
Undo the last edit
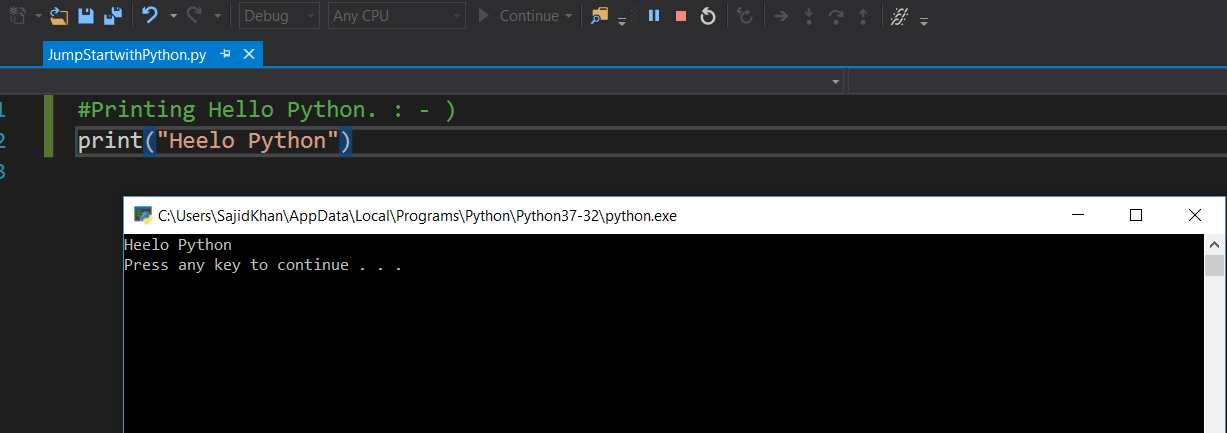coord(150,16)
